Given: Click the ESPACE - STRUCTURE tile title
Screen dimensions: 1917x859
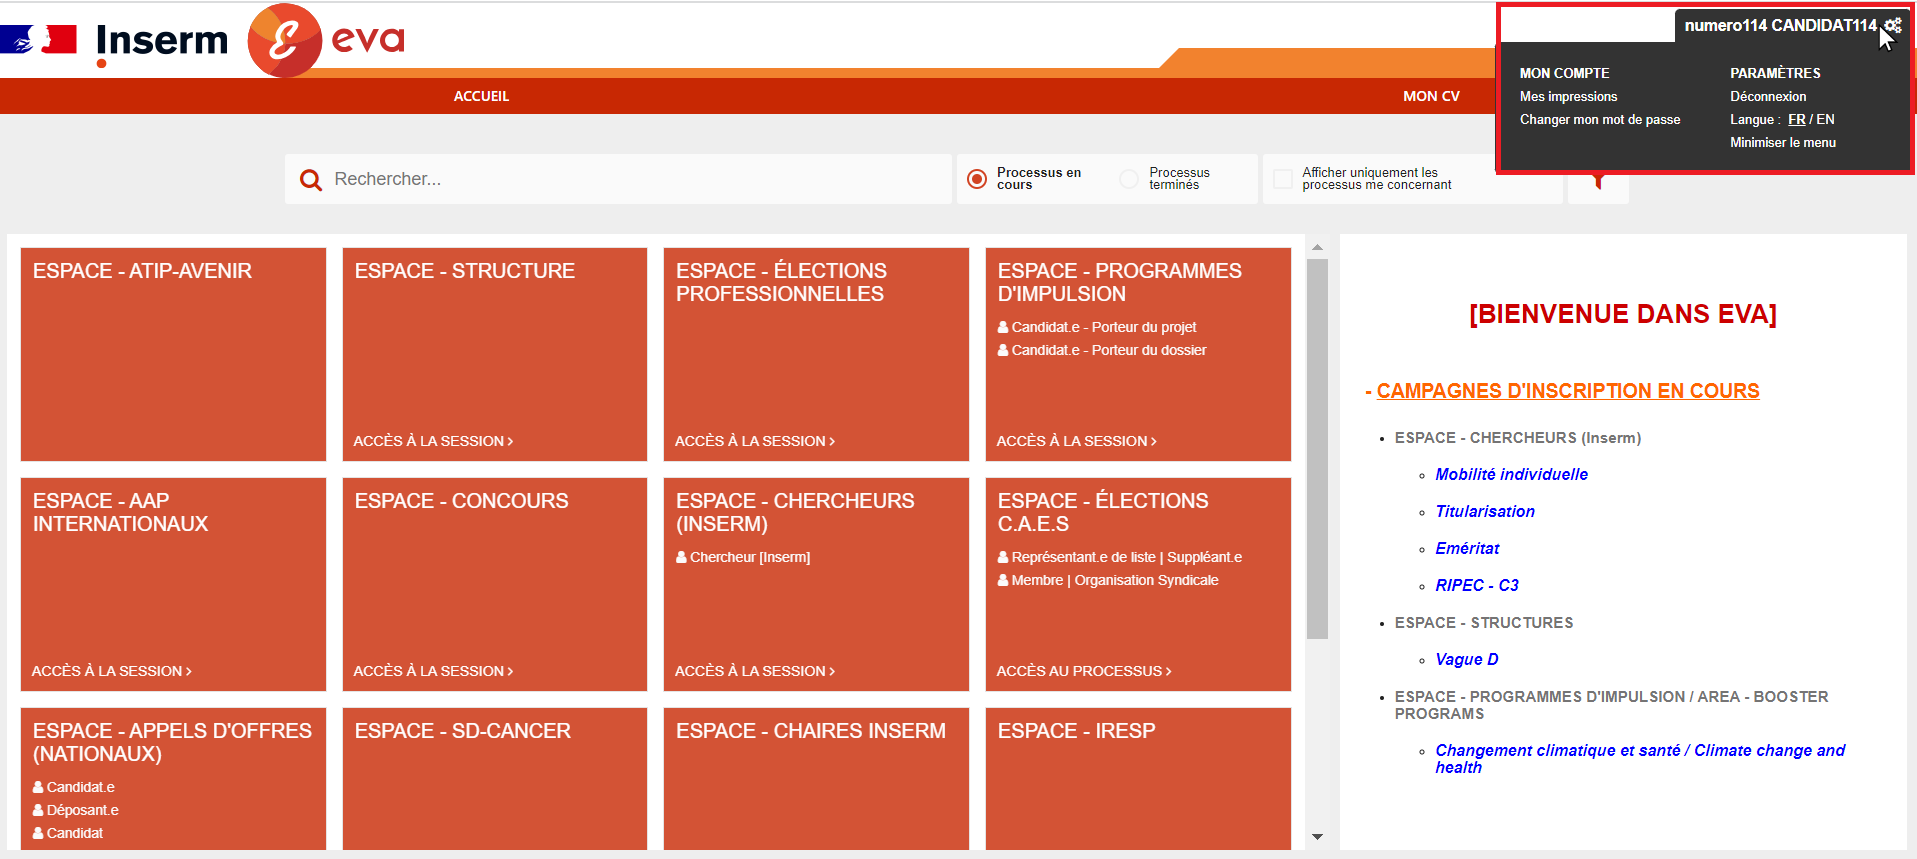Looking at the screenshot, I should (x=464, y=271).
